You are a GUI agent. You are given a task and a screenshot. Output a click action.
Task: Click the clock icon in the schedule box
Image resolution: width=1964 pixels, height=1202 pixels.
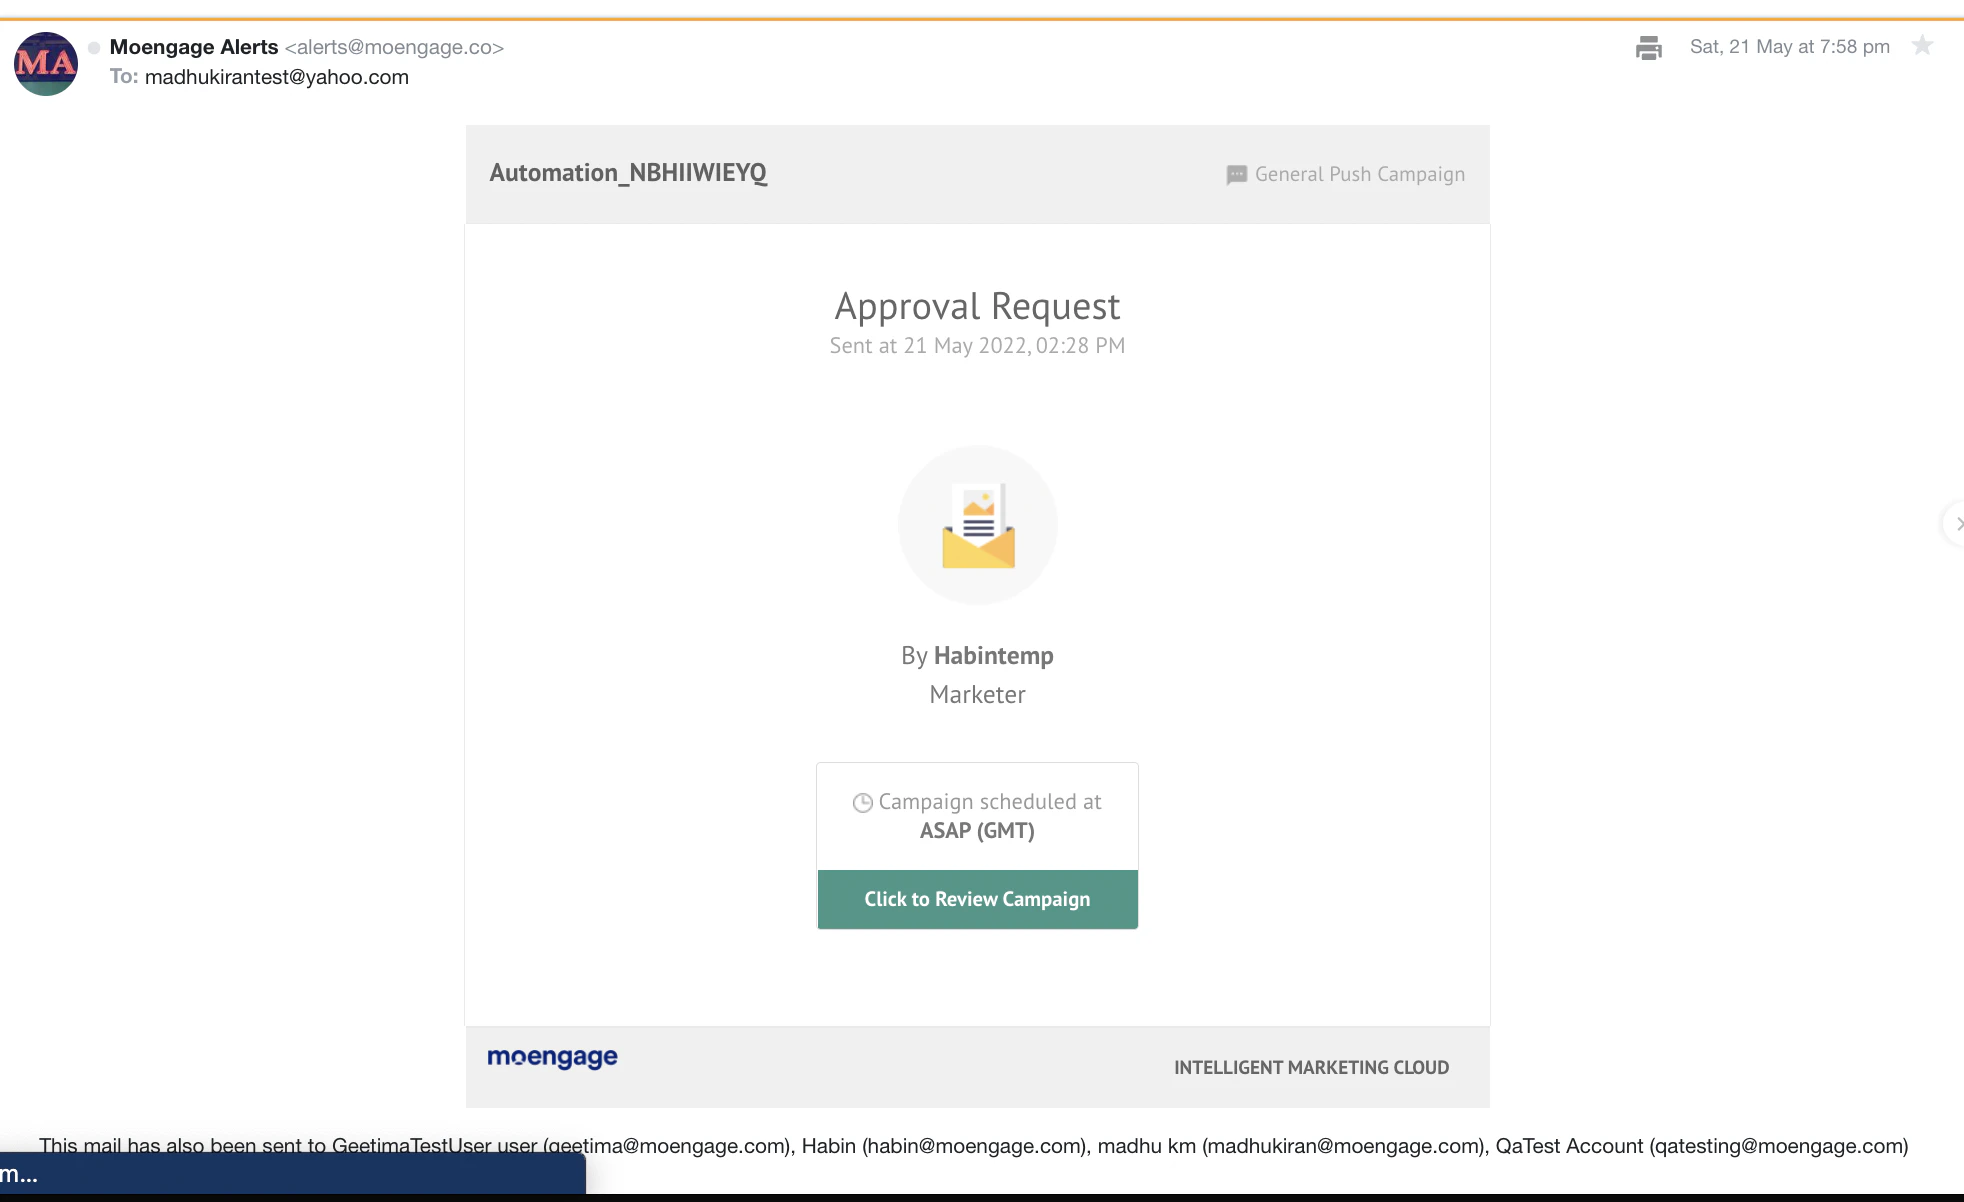[x=862, y=802]
